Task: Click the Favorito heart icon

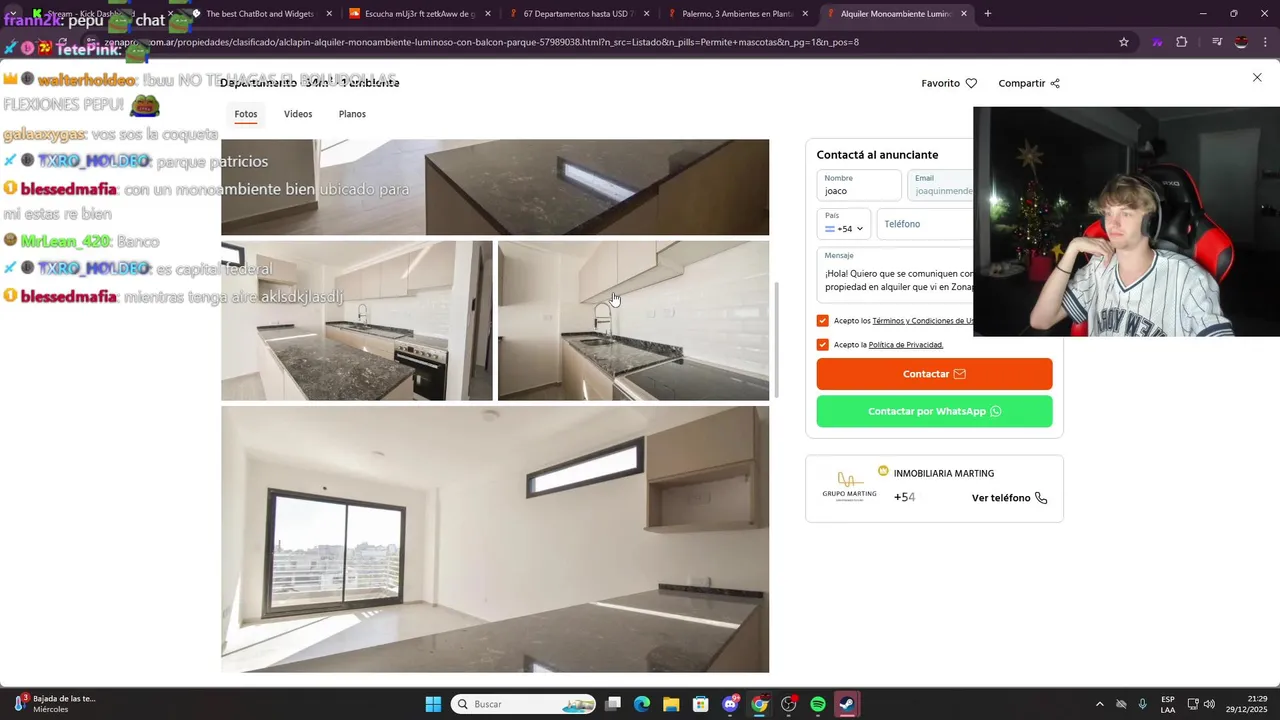Action: pyautogui.click(x=971, y=83)
